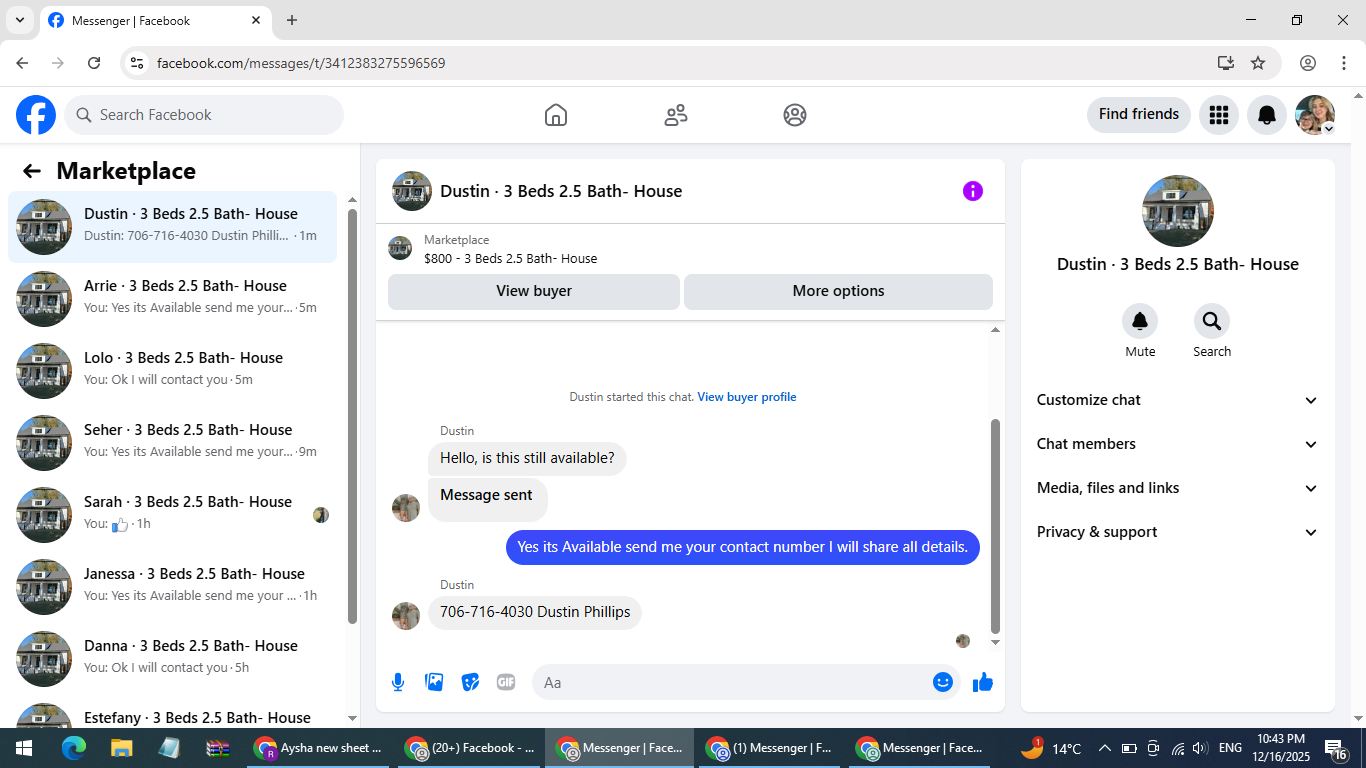Open the volume icon in system tray
This screenshot has height=768, width=1366.
point(1200,748)
